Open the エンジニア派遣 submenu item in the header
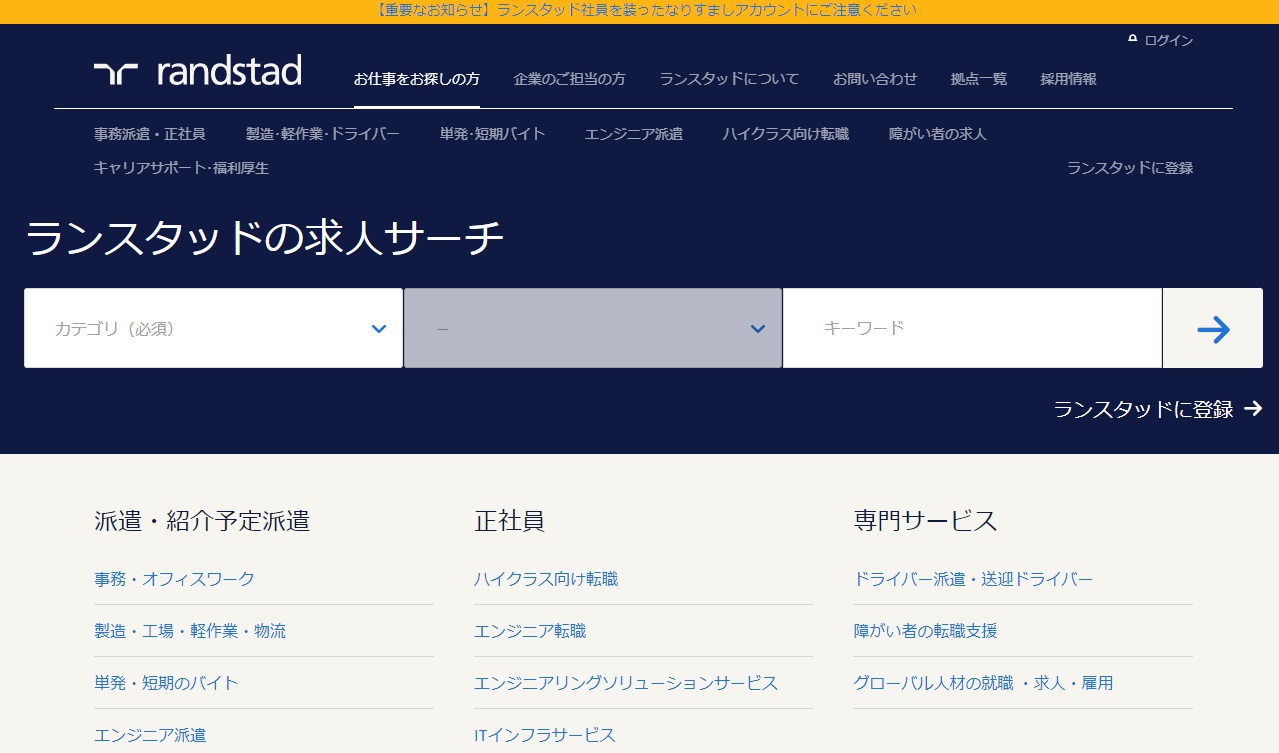 (634, 134)
